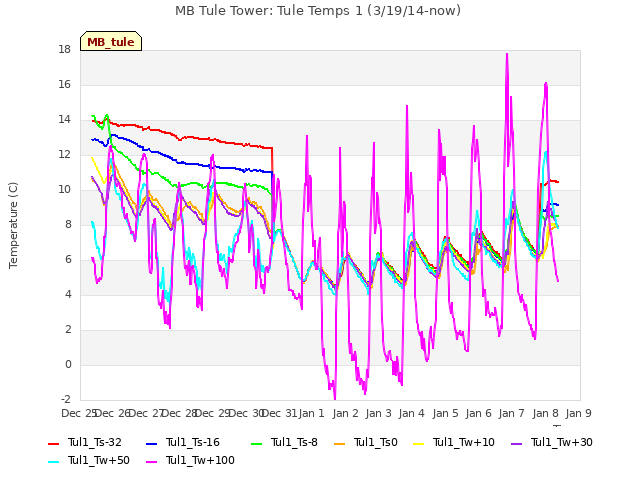Select the Tul1_Tw+100 legend label
640x480 pixels.
click(200, 460)
